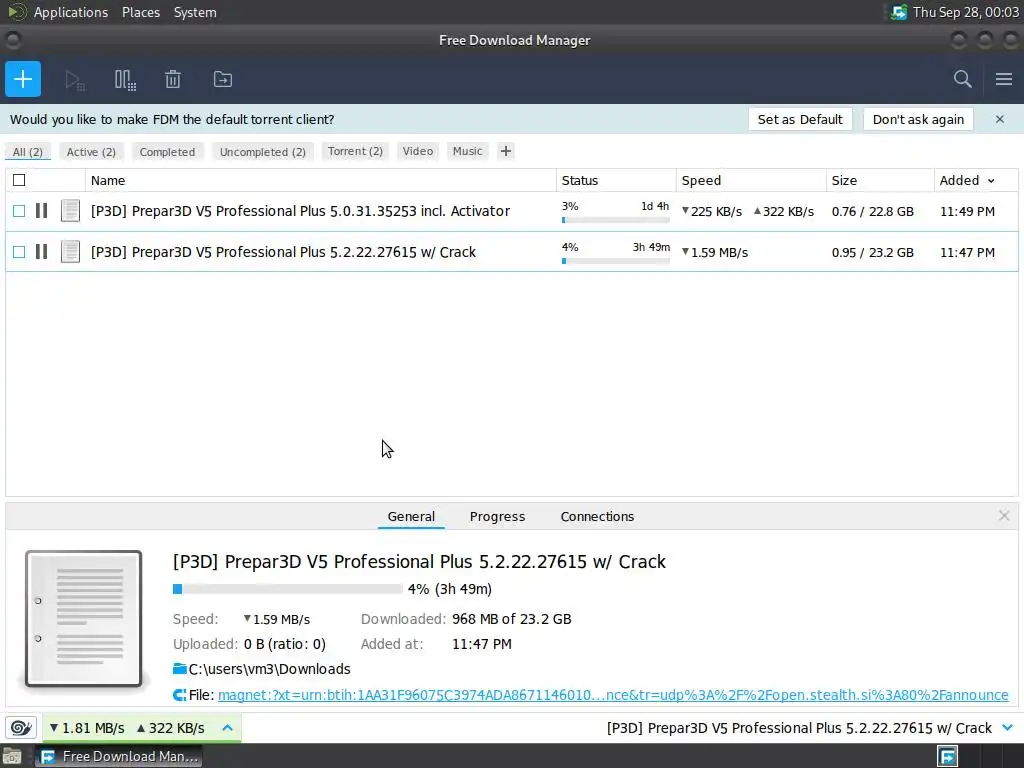The height and width of the screenshot is (768, 1024).
Task: Open the folder icon next to C:\users\vm3\Downloads
Action: point(180,669)
